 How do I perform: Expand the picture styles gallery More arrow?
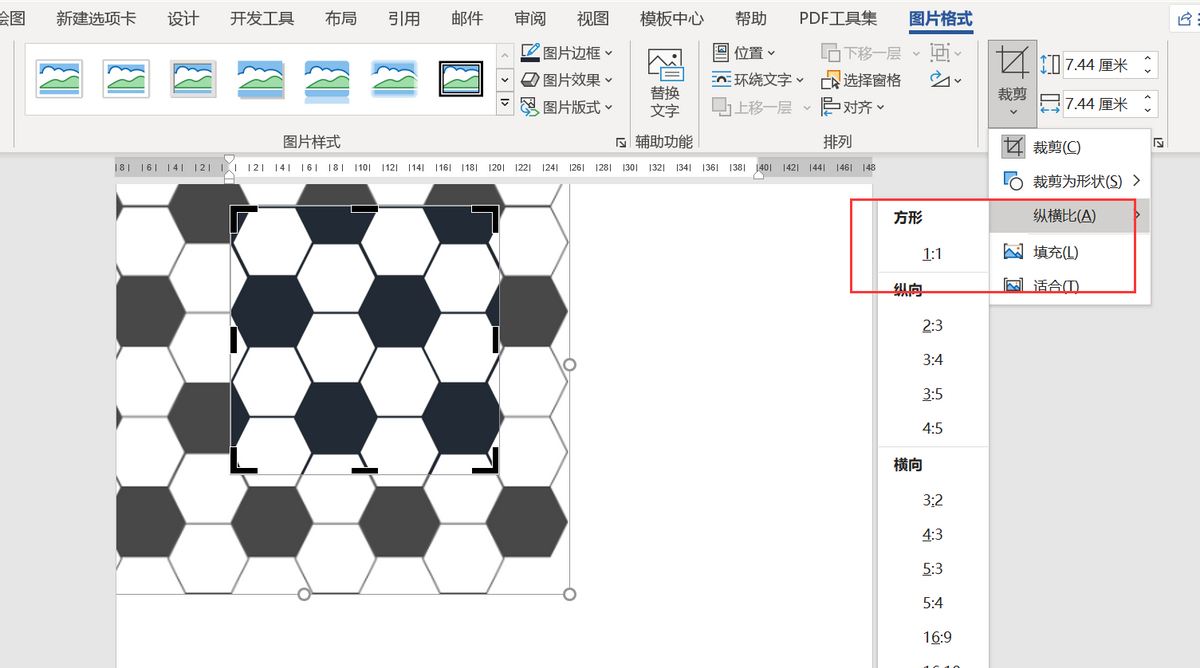tap(504, 103)
